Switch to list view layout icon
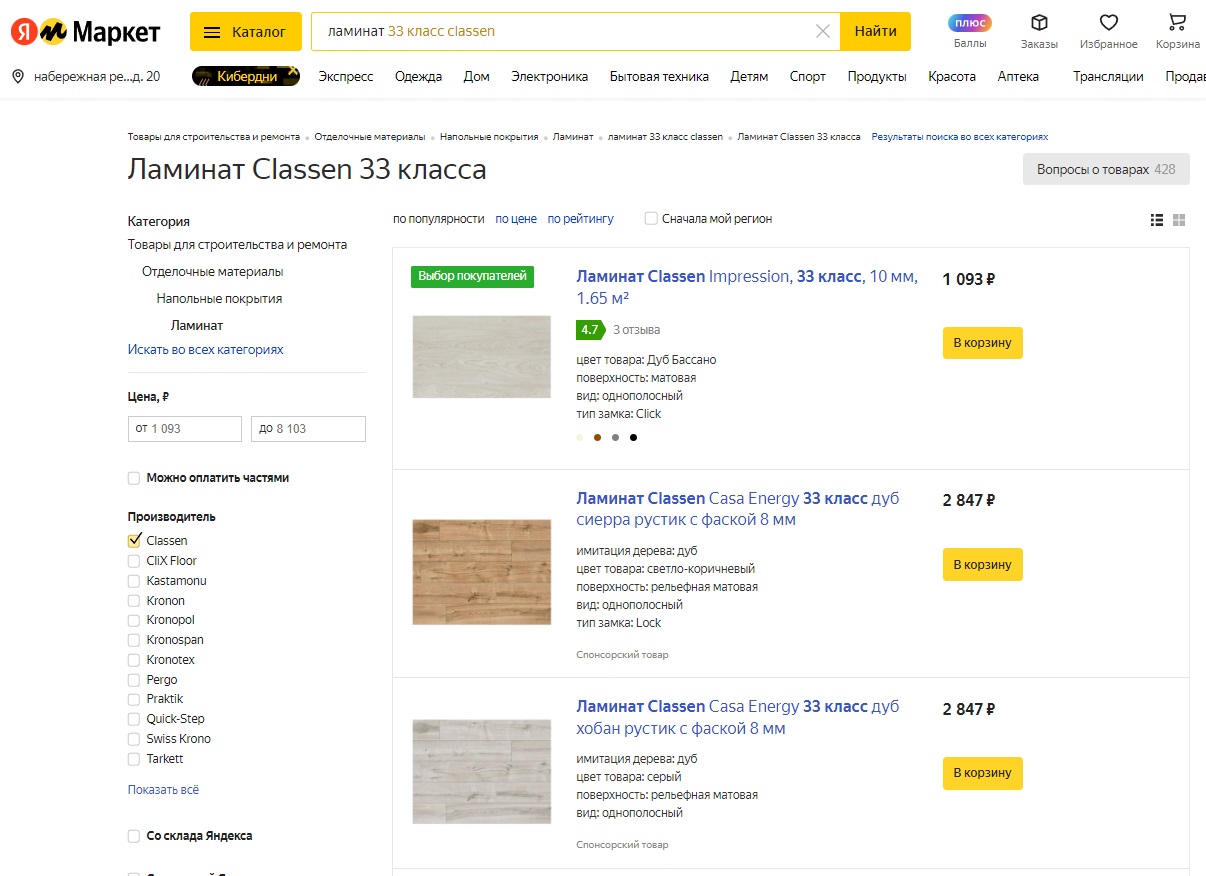1206x876 pixels. (x=1157, y=220)
